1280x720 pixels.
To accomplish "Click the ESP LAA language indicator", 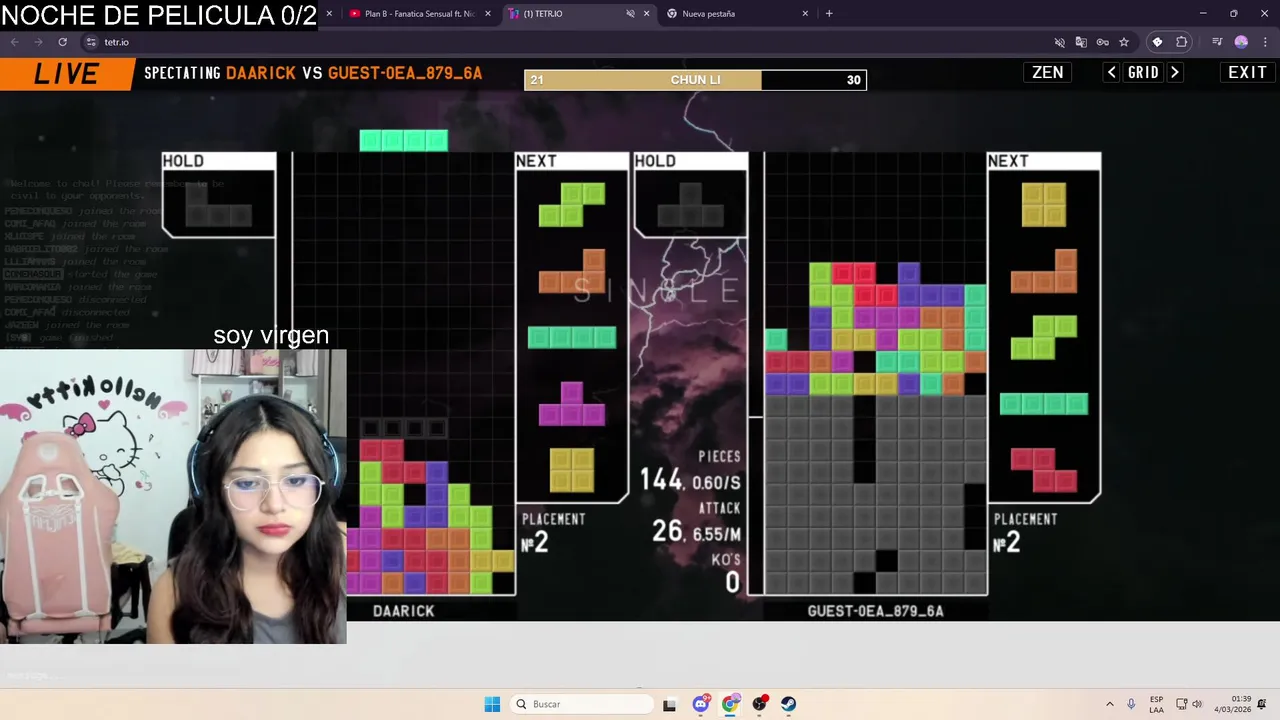I will click(1156, 704).
